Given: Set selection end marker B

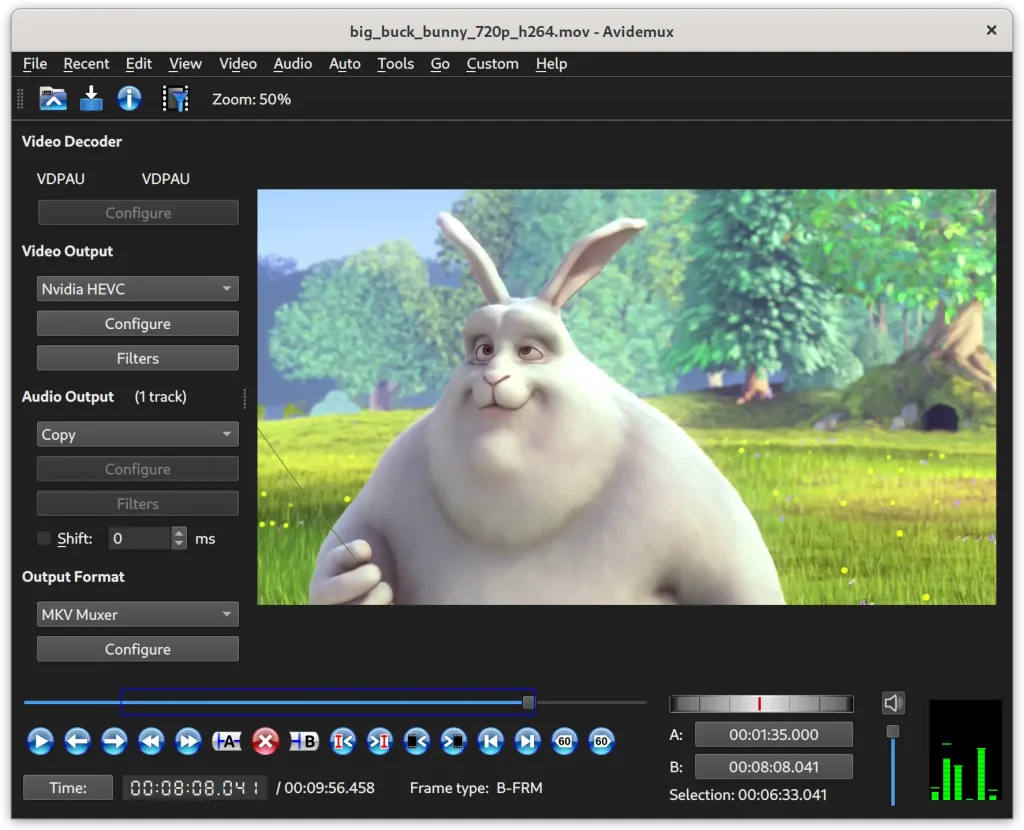Looking at the screenshot, I should tap(303, 741).
